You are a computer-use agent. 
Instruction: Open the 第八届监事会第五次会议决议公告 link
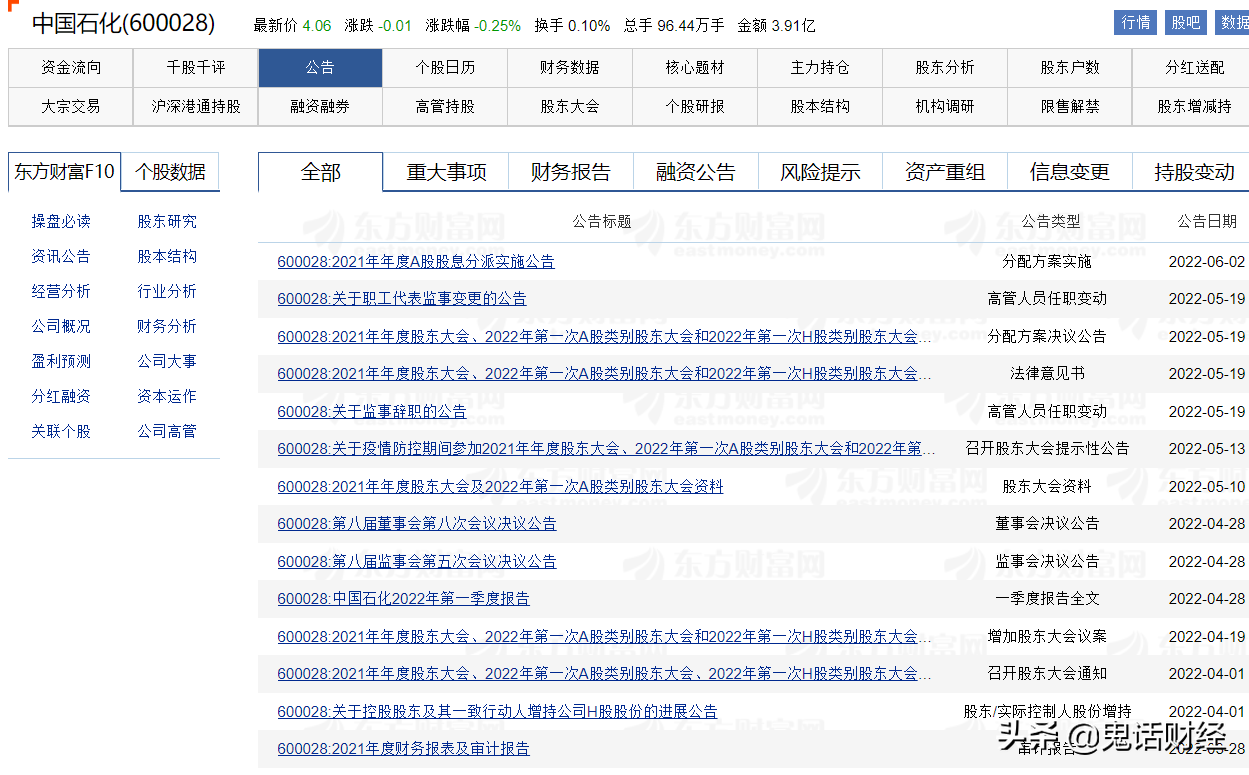pyautogui.click(x=417, y=561)
